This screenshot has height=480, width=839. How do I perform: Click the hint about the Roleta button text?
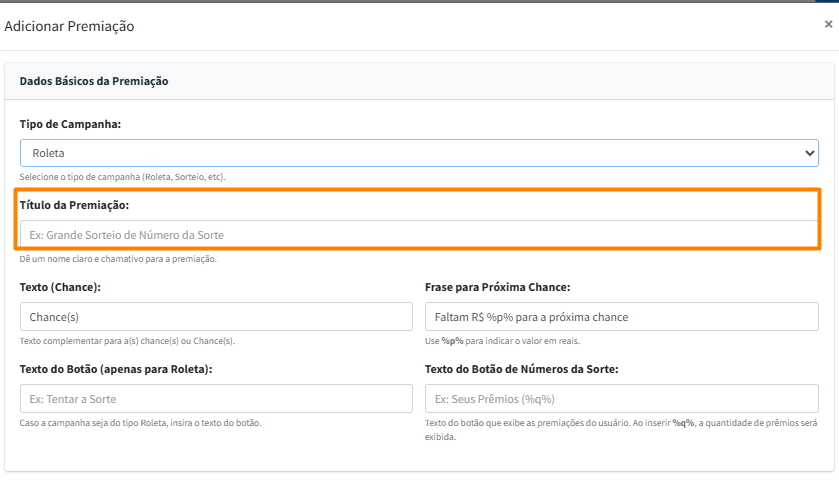pos(140,423)
